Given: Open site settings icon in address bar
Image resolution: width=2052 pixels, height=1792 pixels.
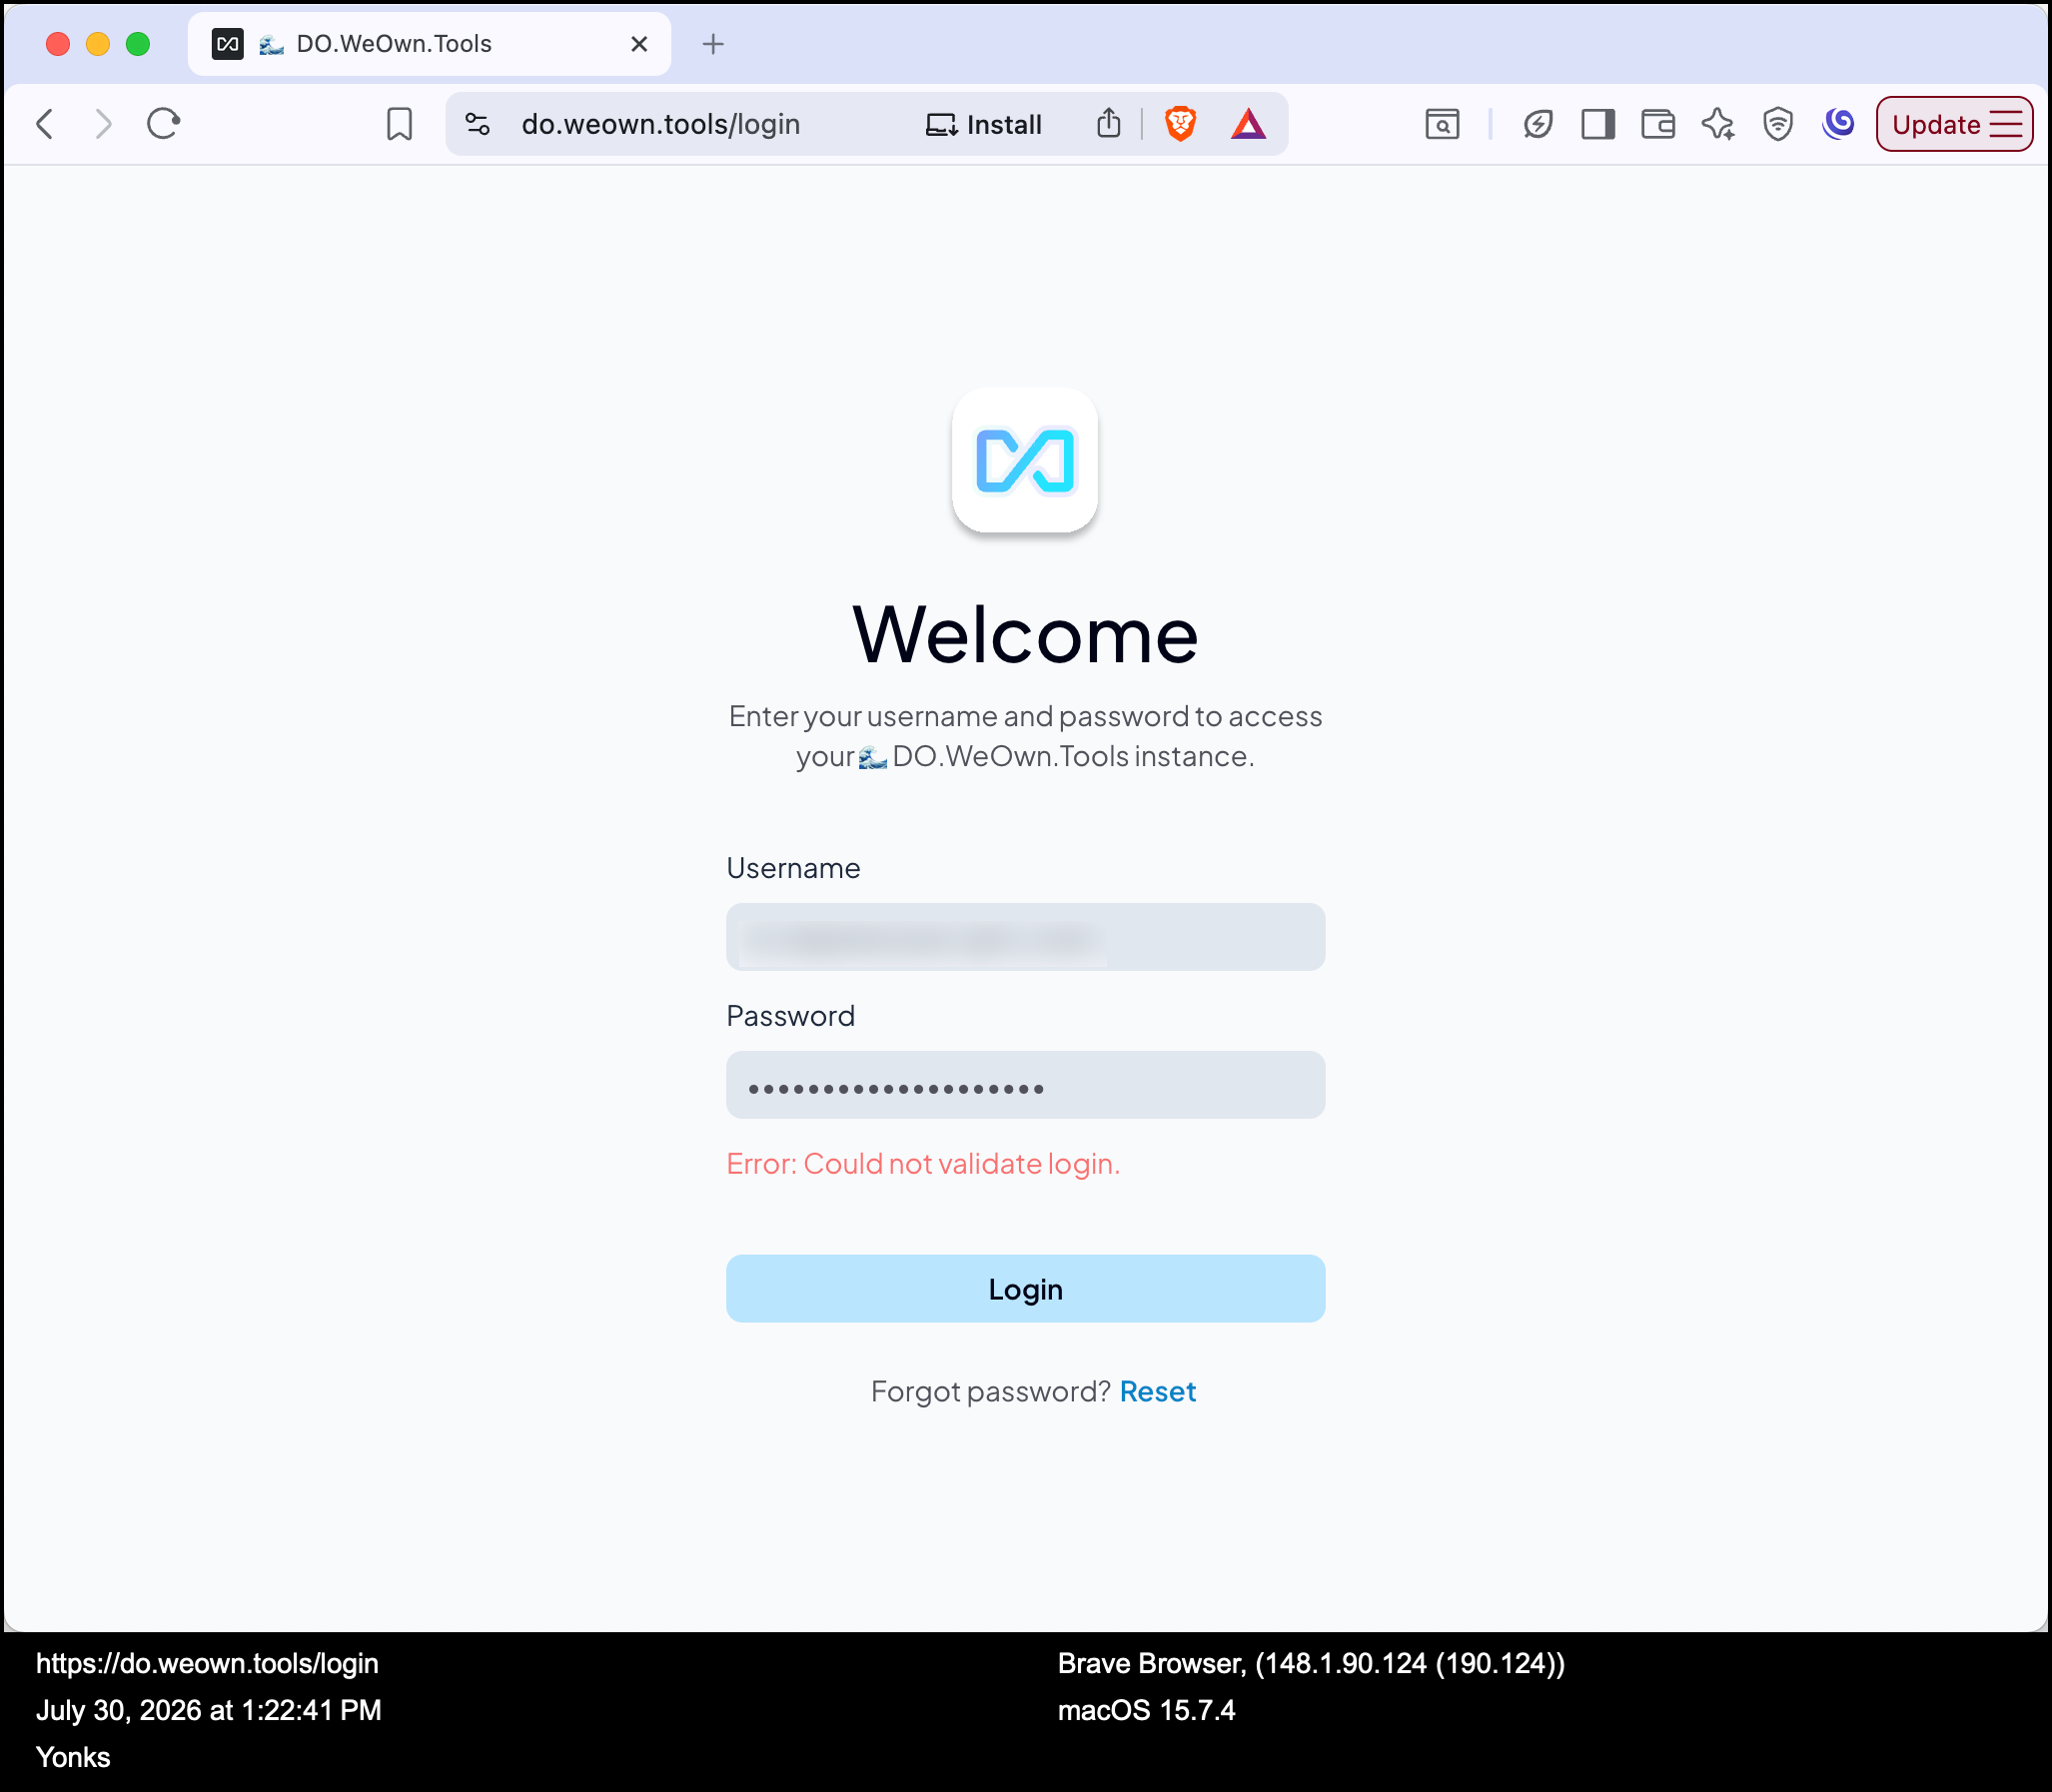Looking at the screenshot, I should point(477,124).
